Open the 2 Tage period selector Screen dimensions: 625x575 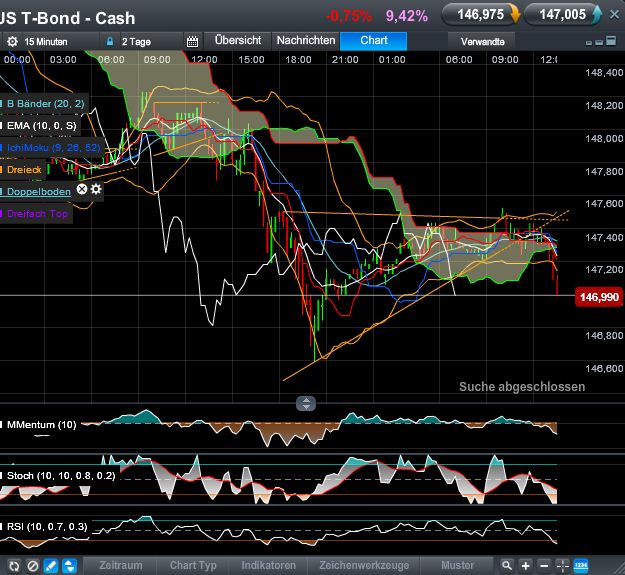tap(136, 41)
